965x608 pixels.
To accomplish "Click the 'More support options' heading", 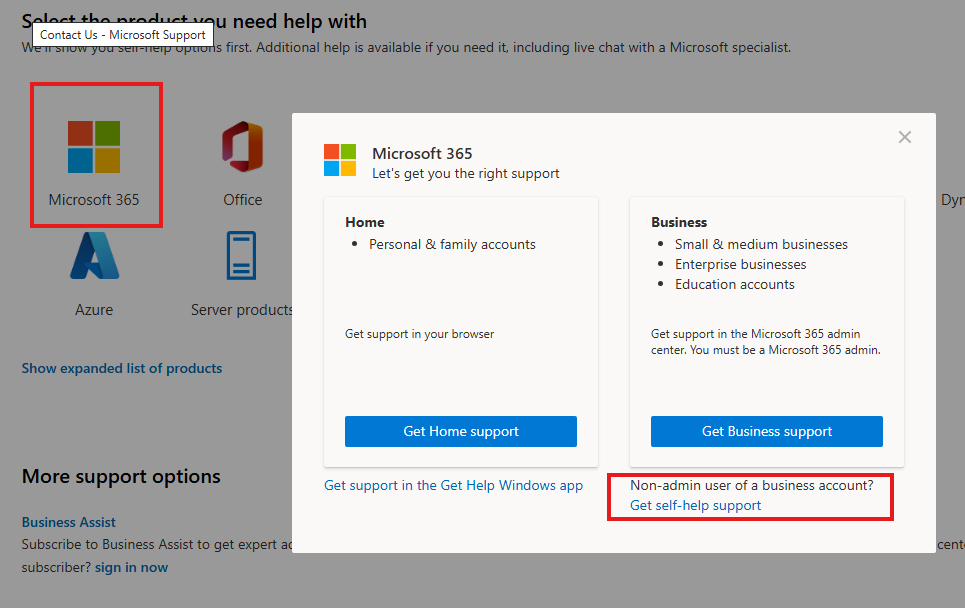I will 121,476.
